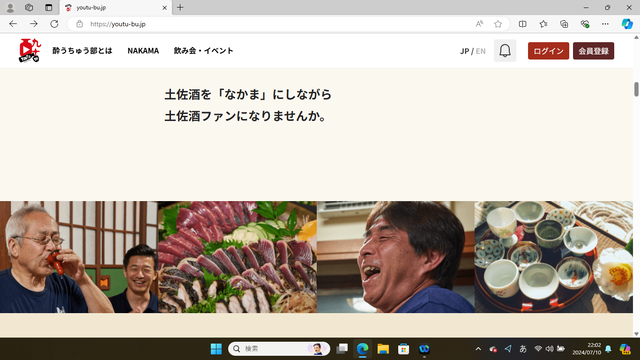Screen dimensions: 640x360
Task: Click the photo of the elderly man drinking sake
Action: [79, 257]
